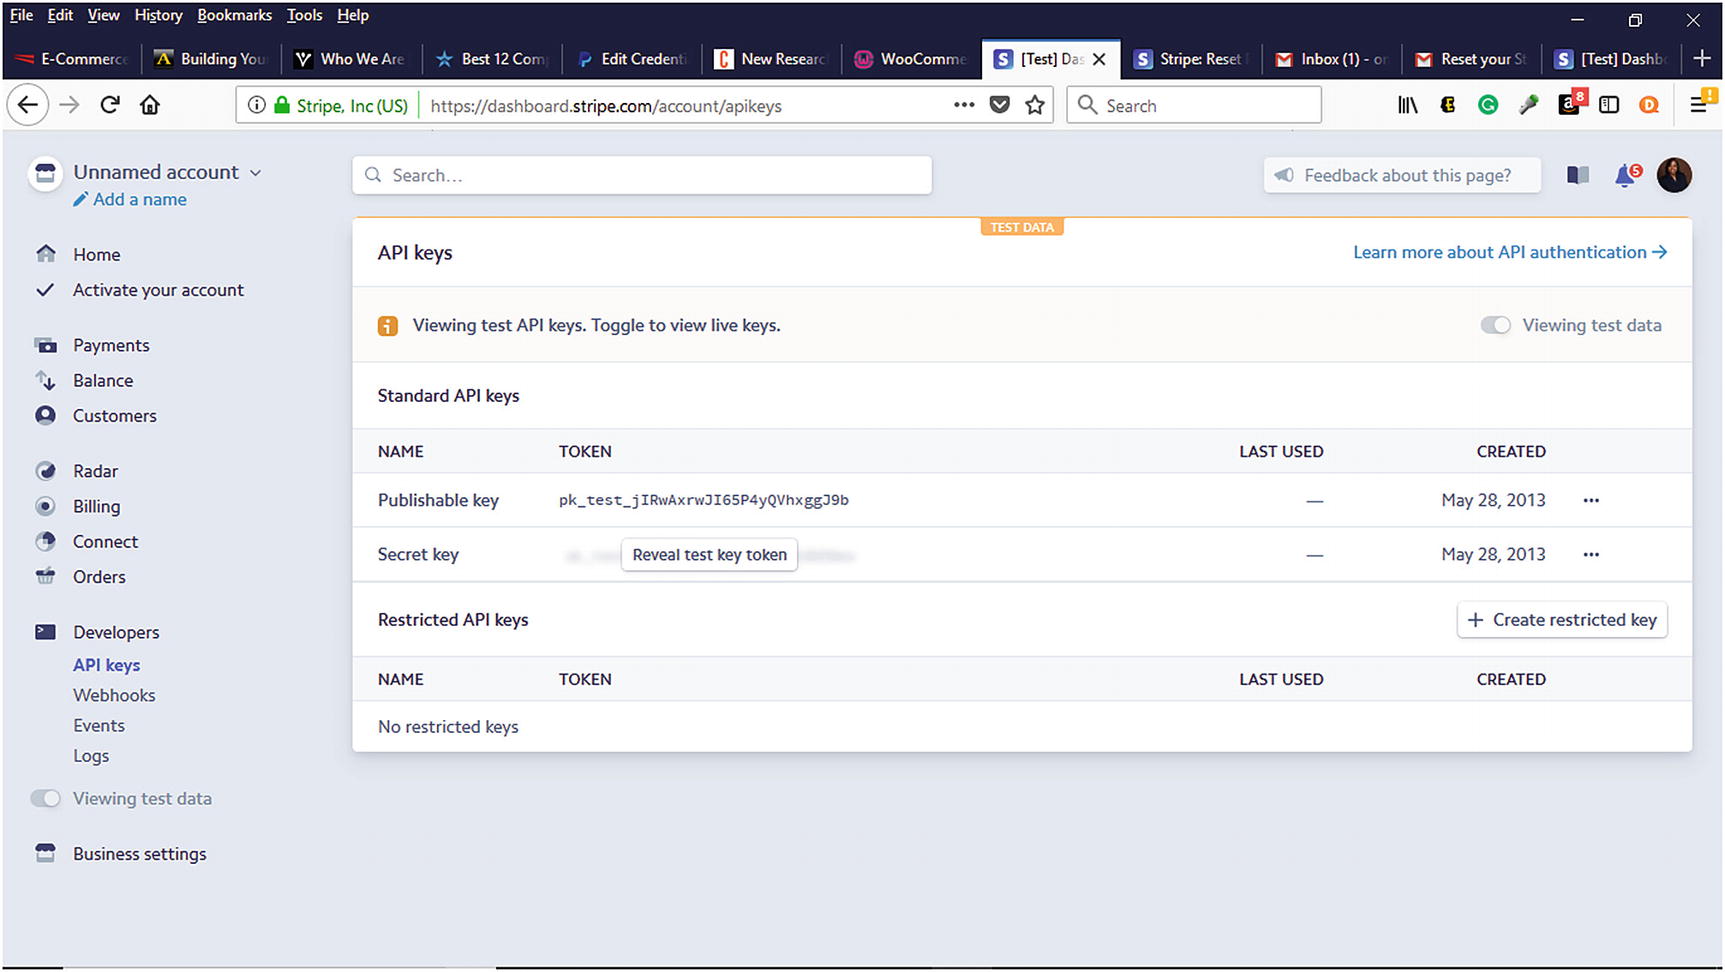Open the user profile avatar
This screenshot has height=972, width=1725.
click(1673, 175)
